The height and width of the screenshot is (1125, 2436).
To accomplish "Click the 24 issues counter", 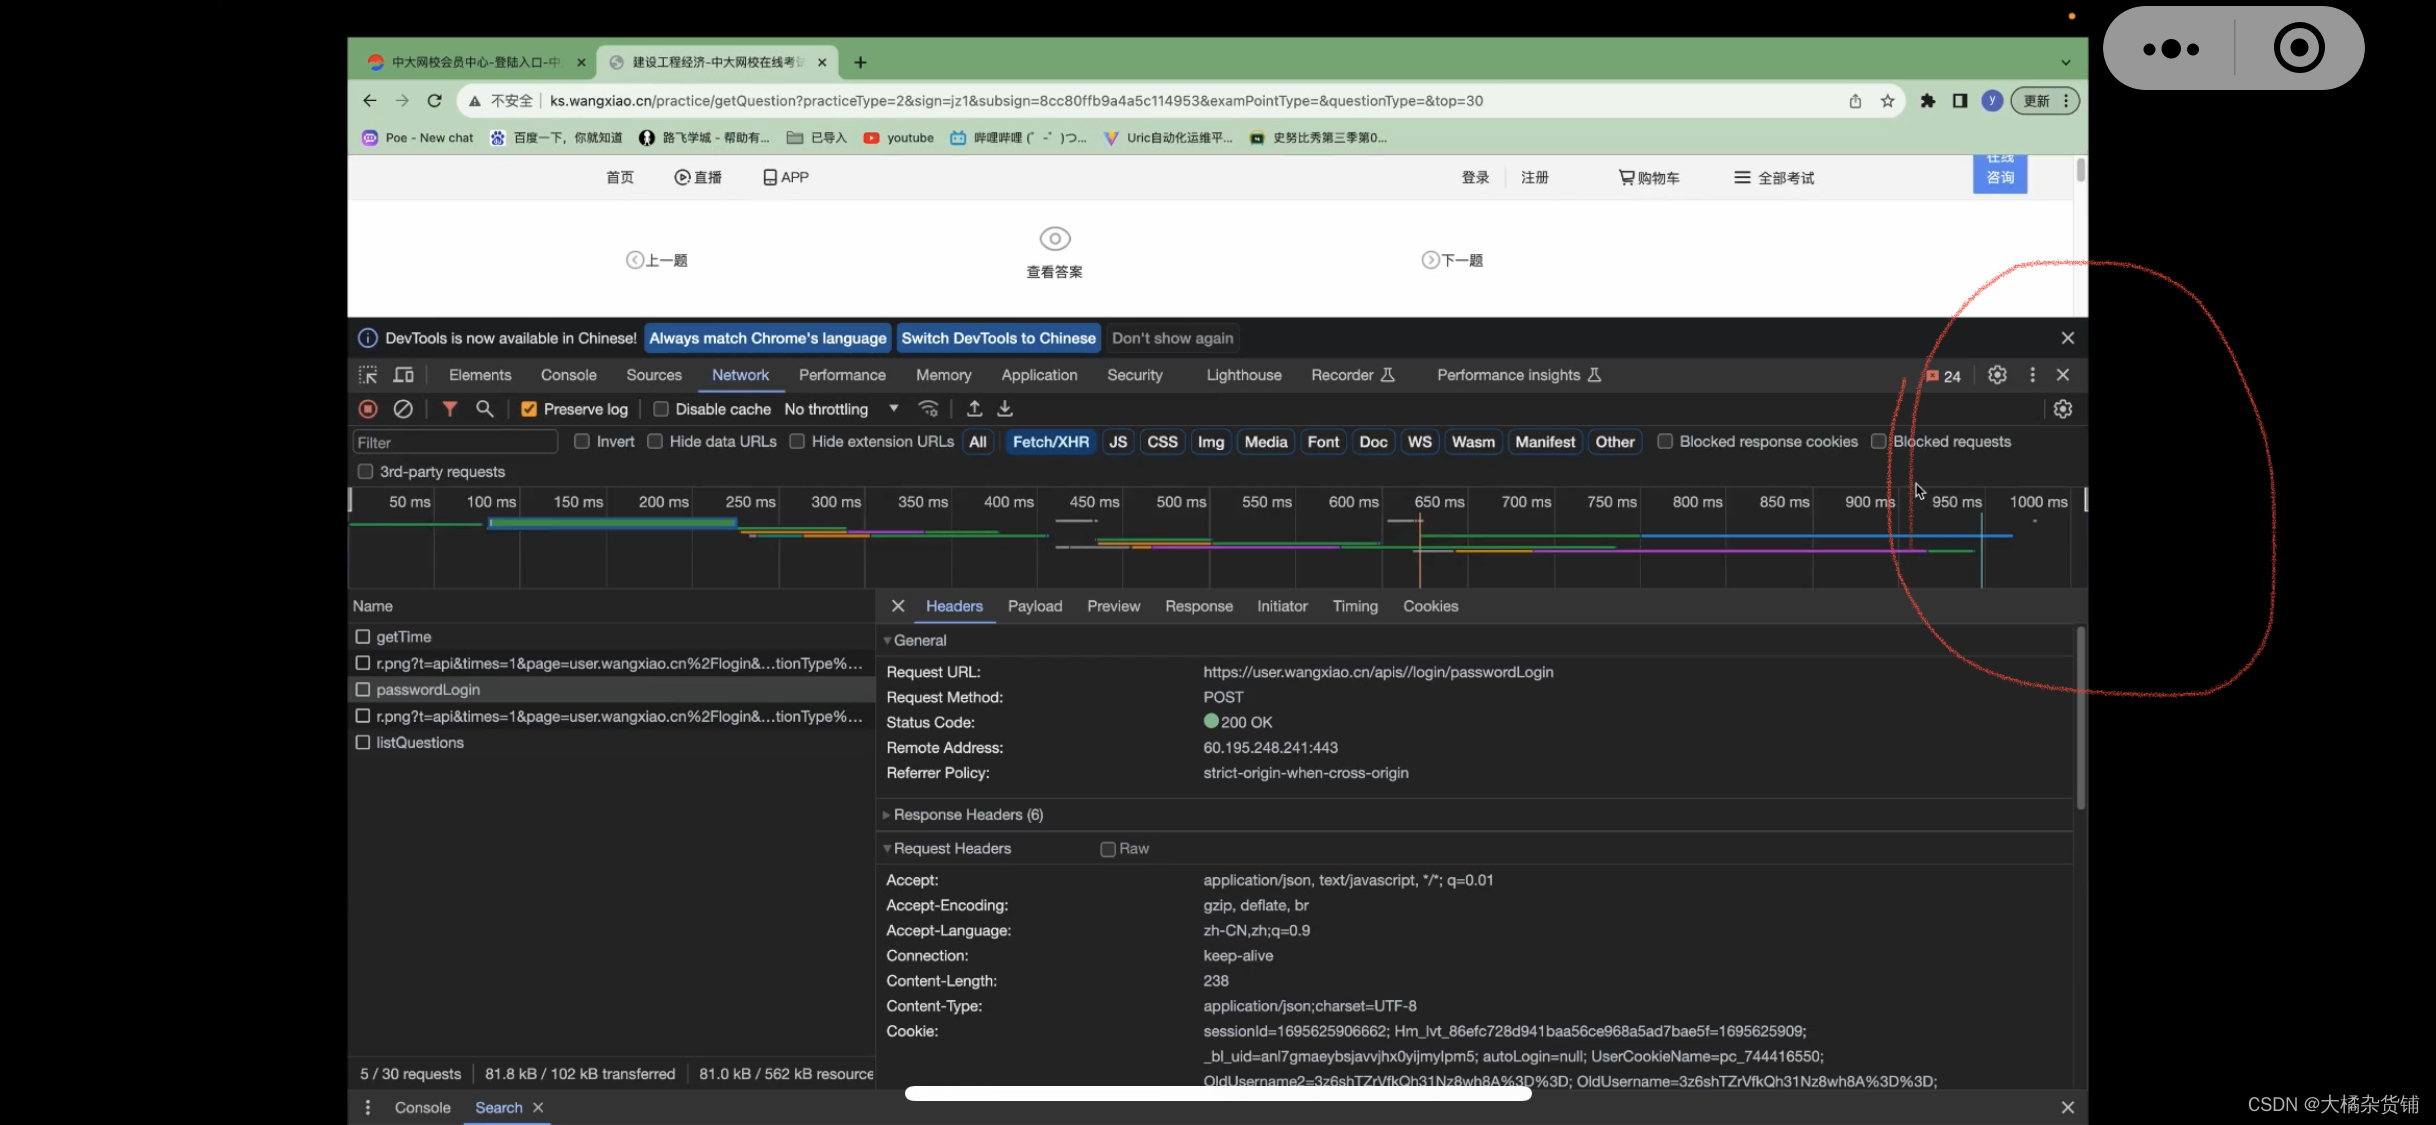I will pyautogui.click(x=1943, y=376).
